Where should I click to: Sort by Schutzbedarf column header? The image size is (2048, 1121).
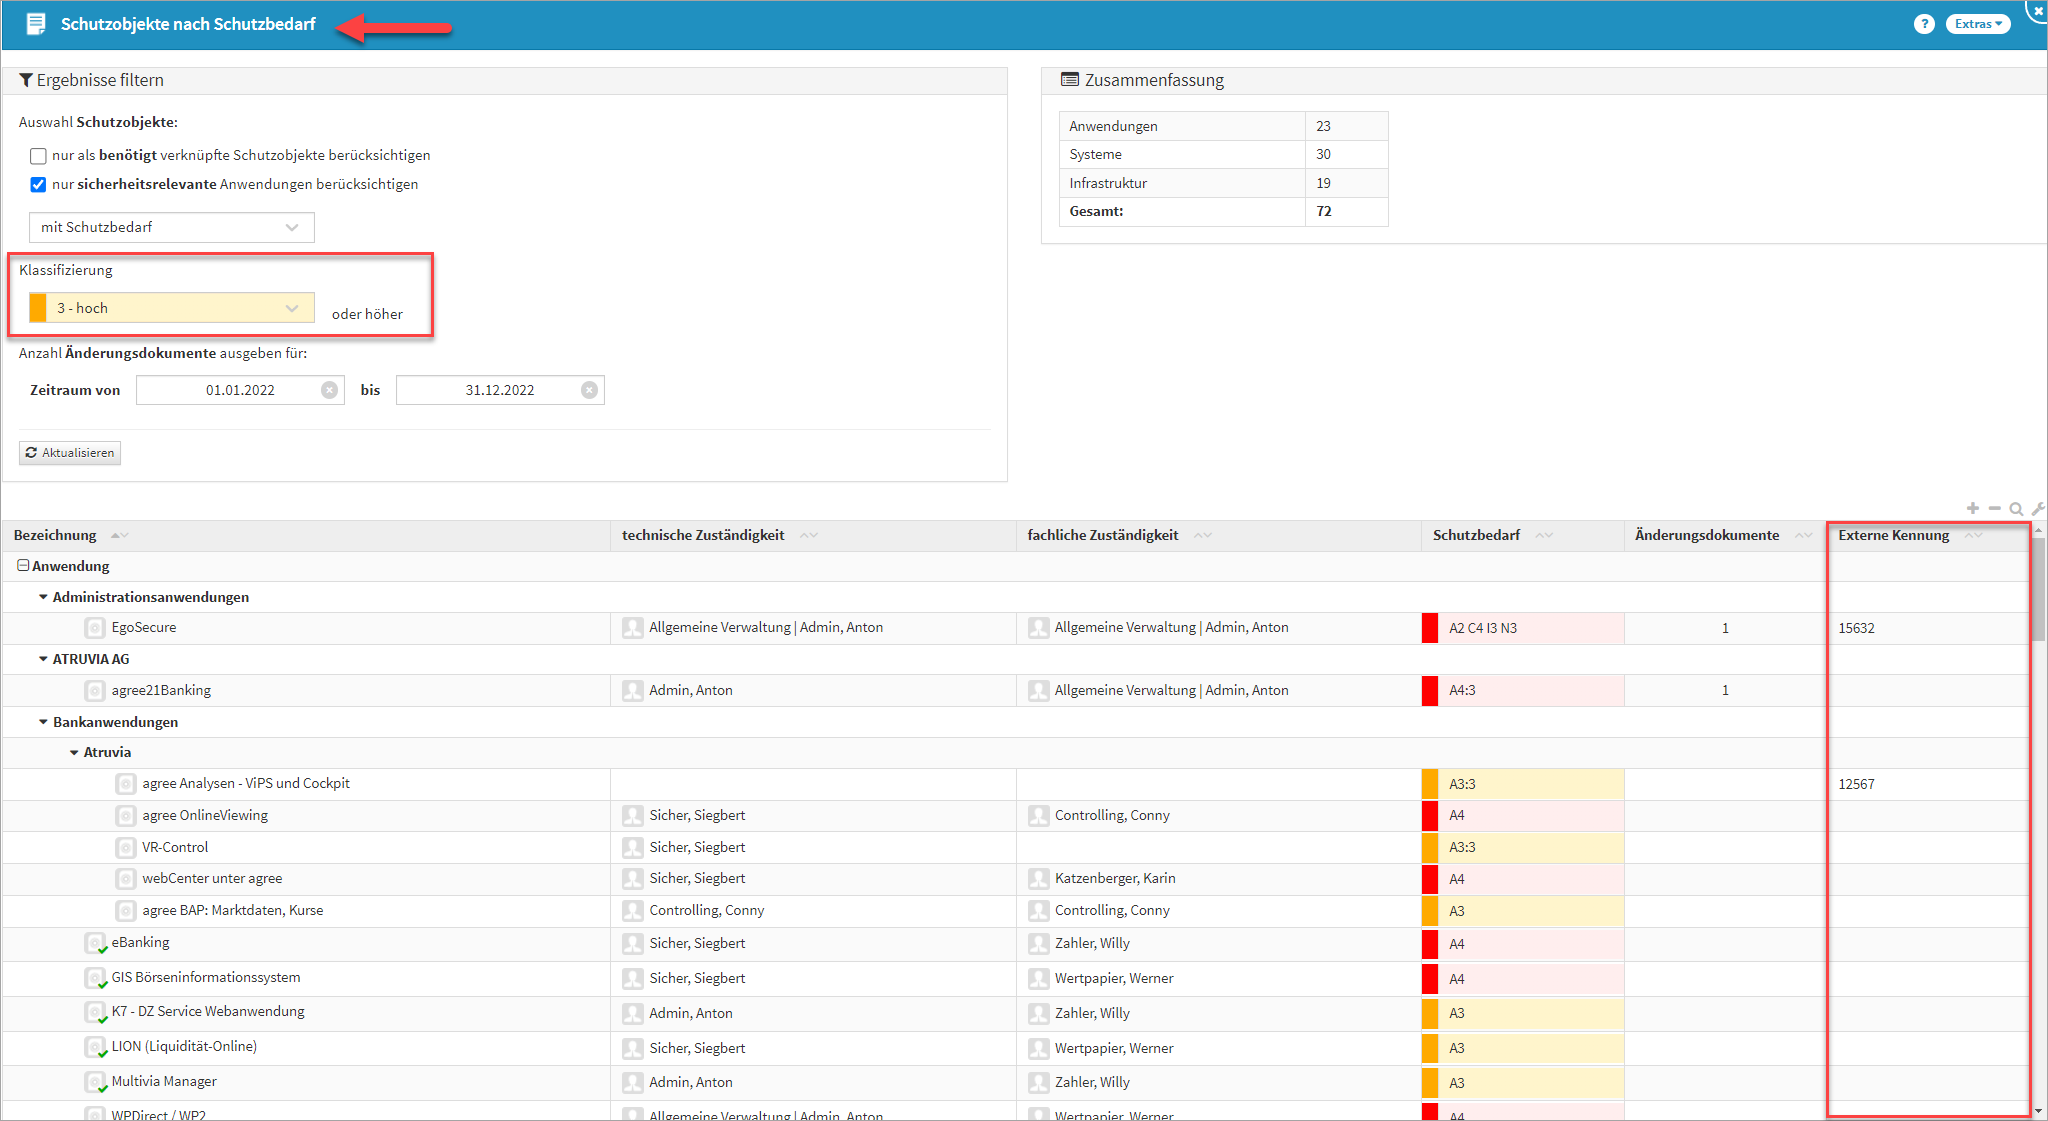(x=1476, y=536)
